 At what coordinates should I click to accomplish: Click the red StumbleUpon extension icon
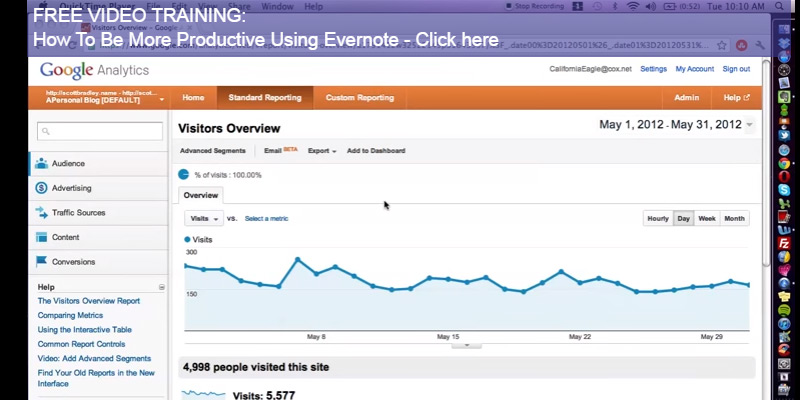pos(741,45)
